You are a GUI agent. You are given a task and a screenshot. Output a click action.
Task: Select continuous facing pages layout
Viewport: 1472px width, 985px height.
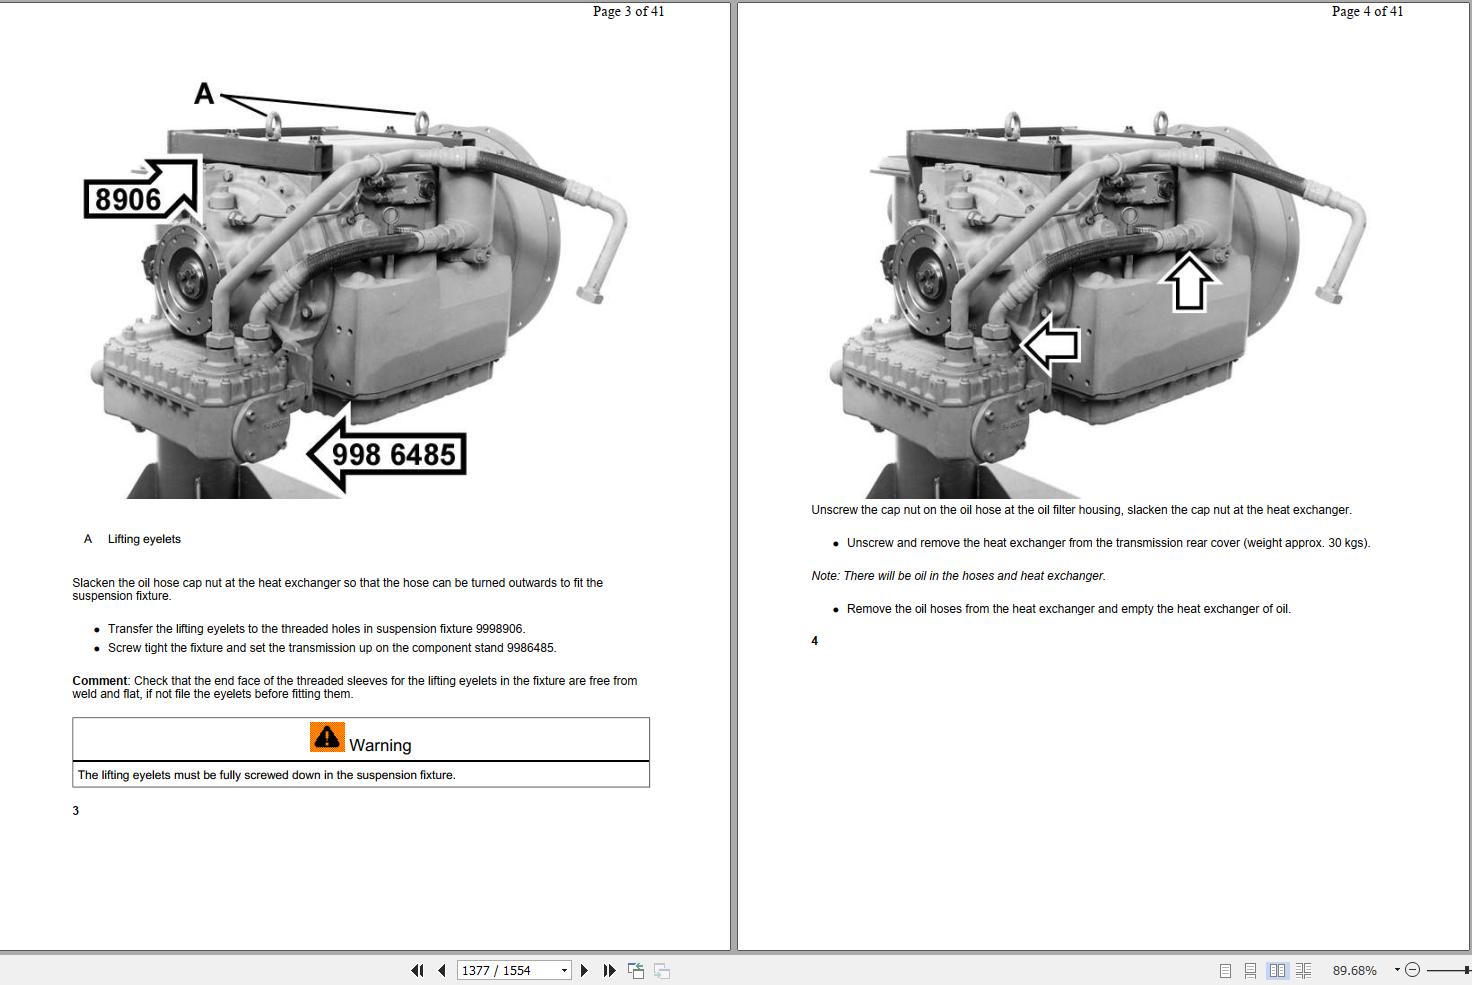1303,970
